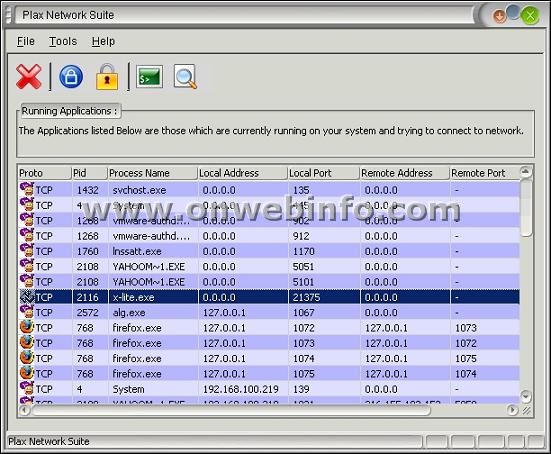The height and width of the screenshot is (454, 551).
Task: Click the orange download-arrow title bar button
Action: 499,16
